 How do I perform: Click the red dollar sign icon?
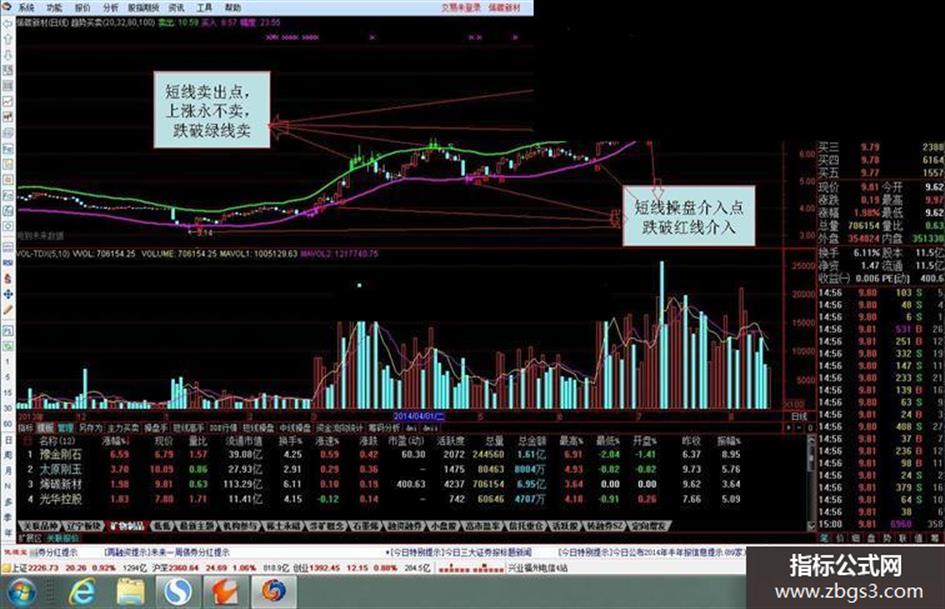coord(8,279)
